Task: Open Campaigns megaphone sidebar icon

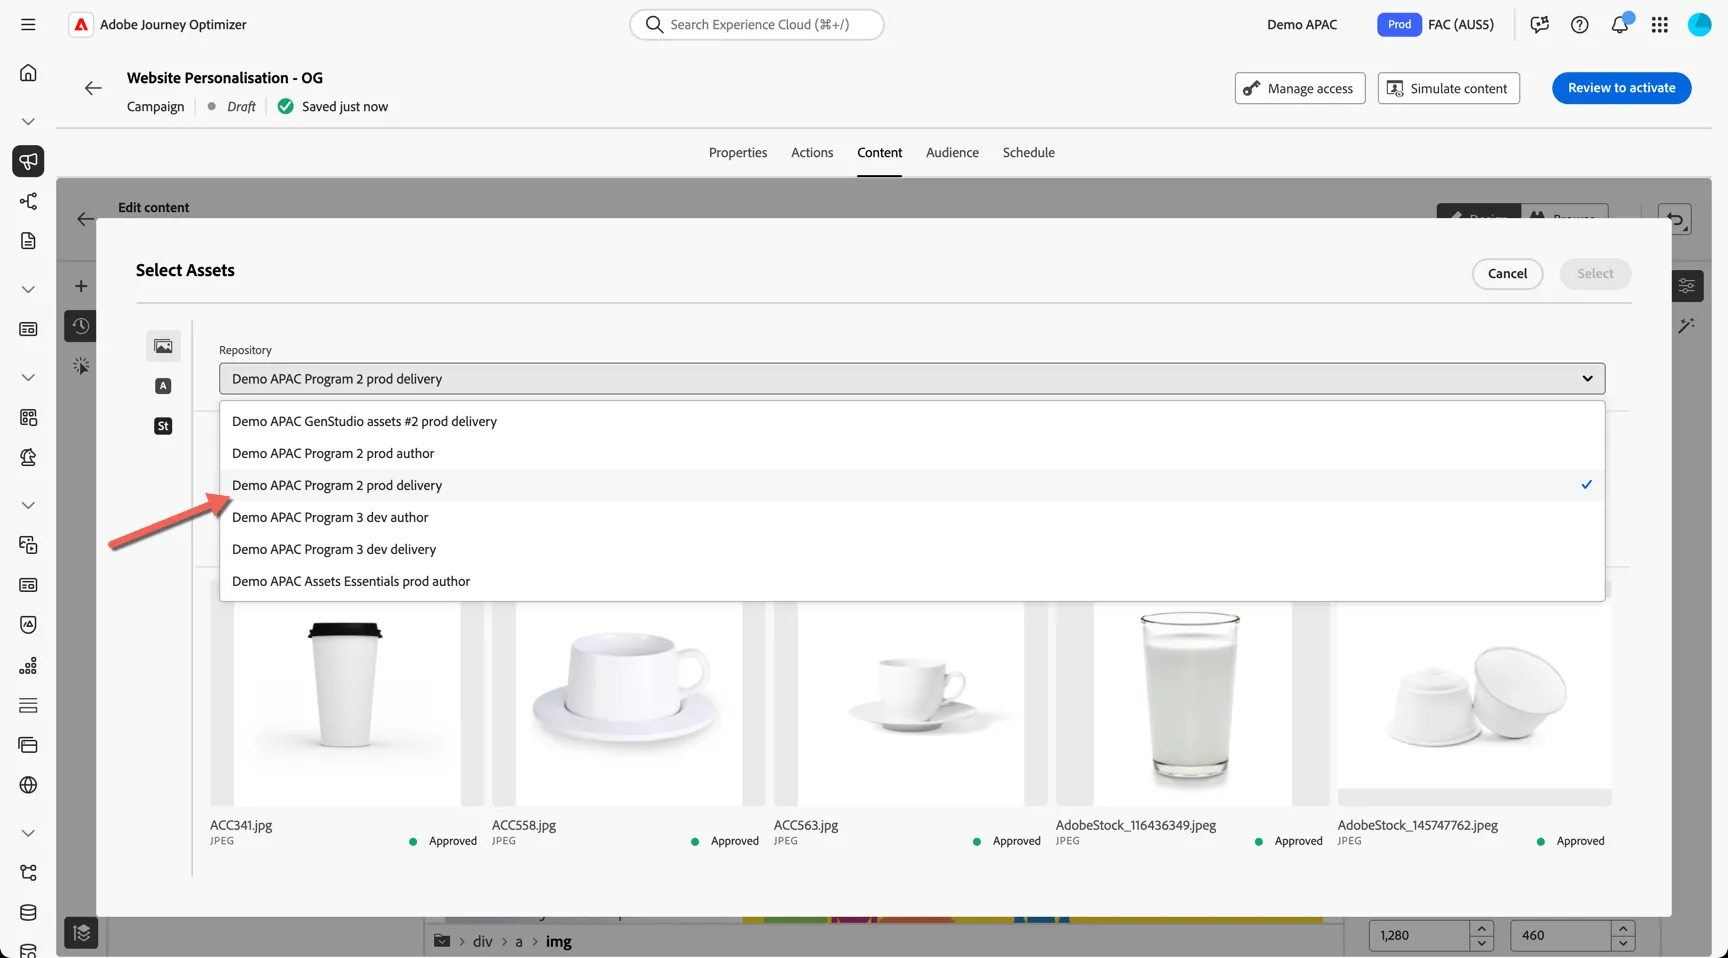Action: (x=28, y=161)
